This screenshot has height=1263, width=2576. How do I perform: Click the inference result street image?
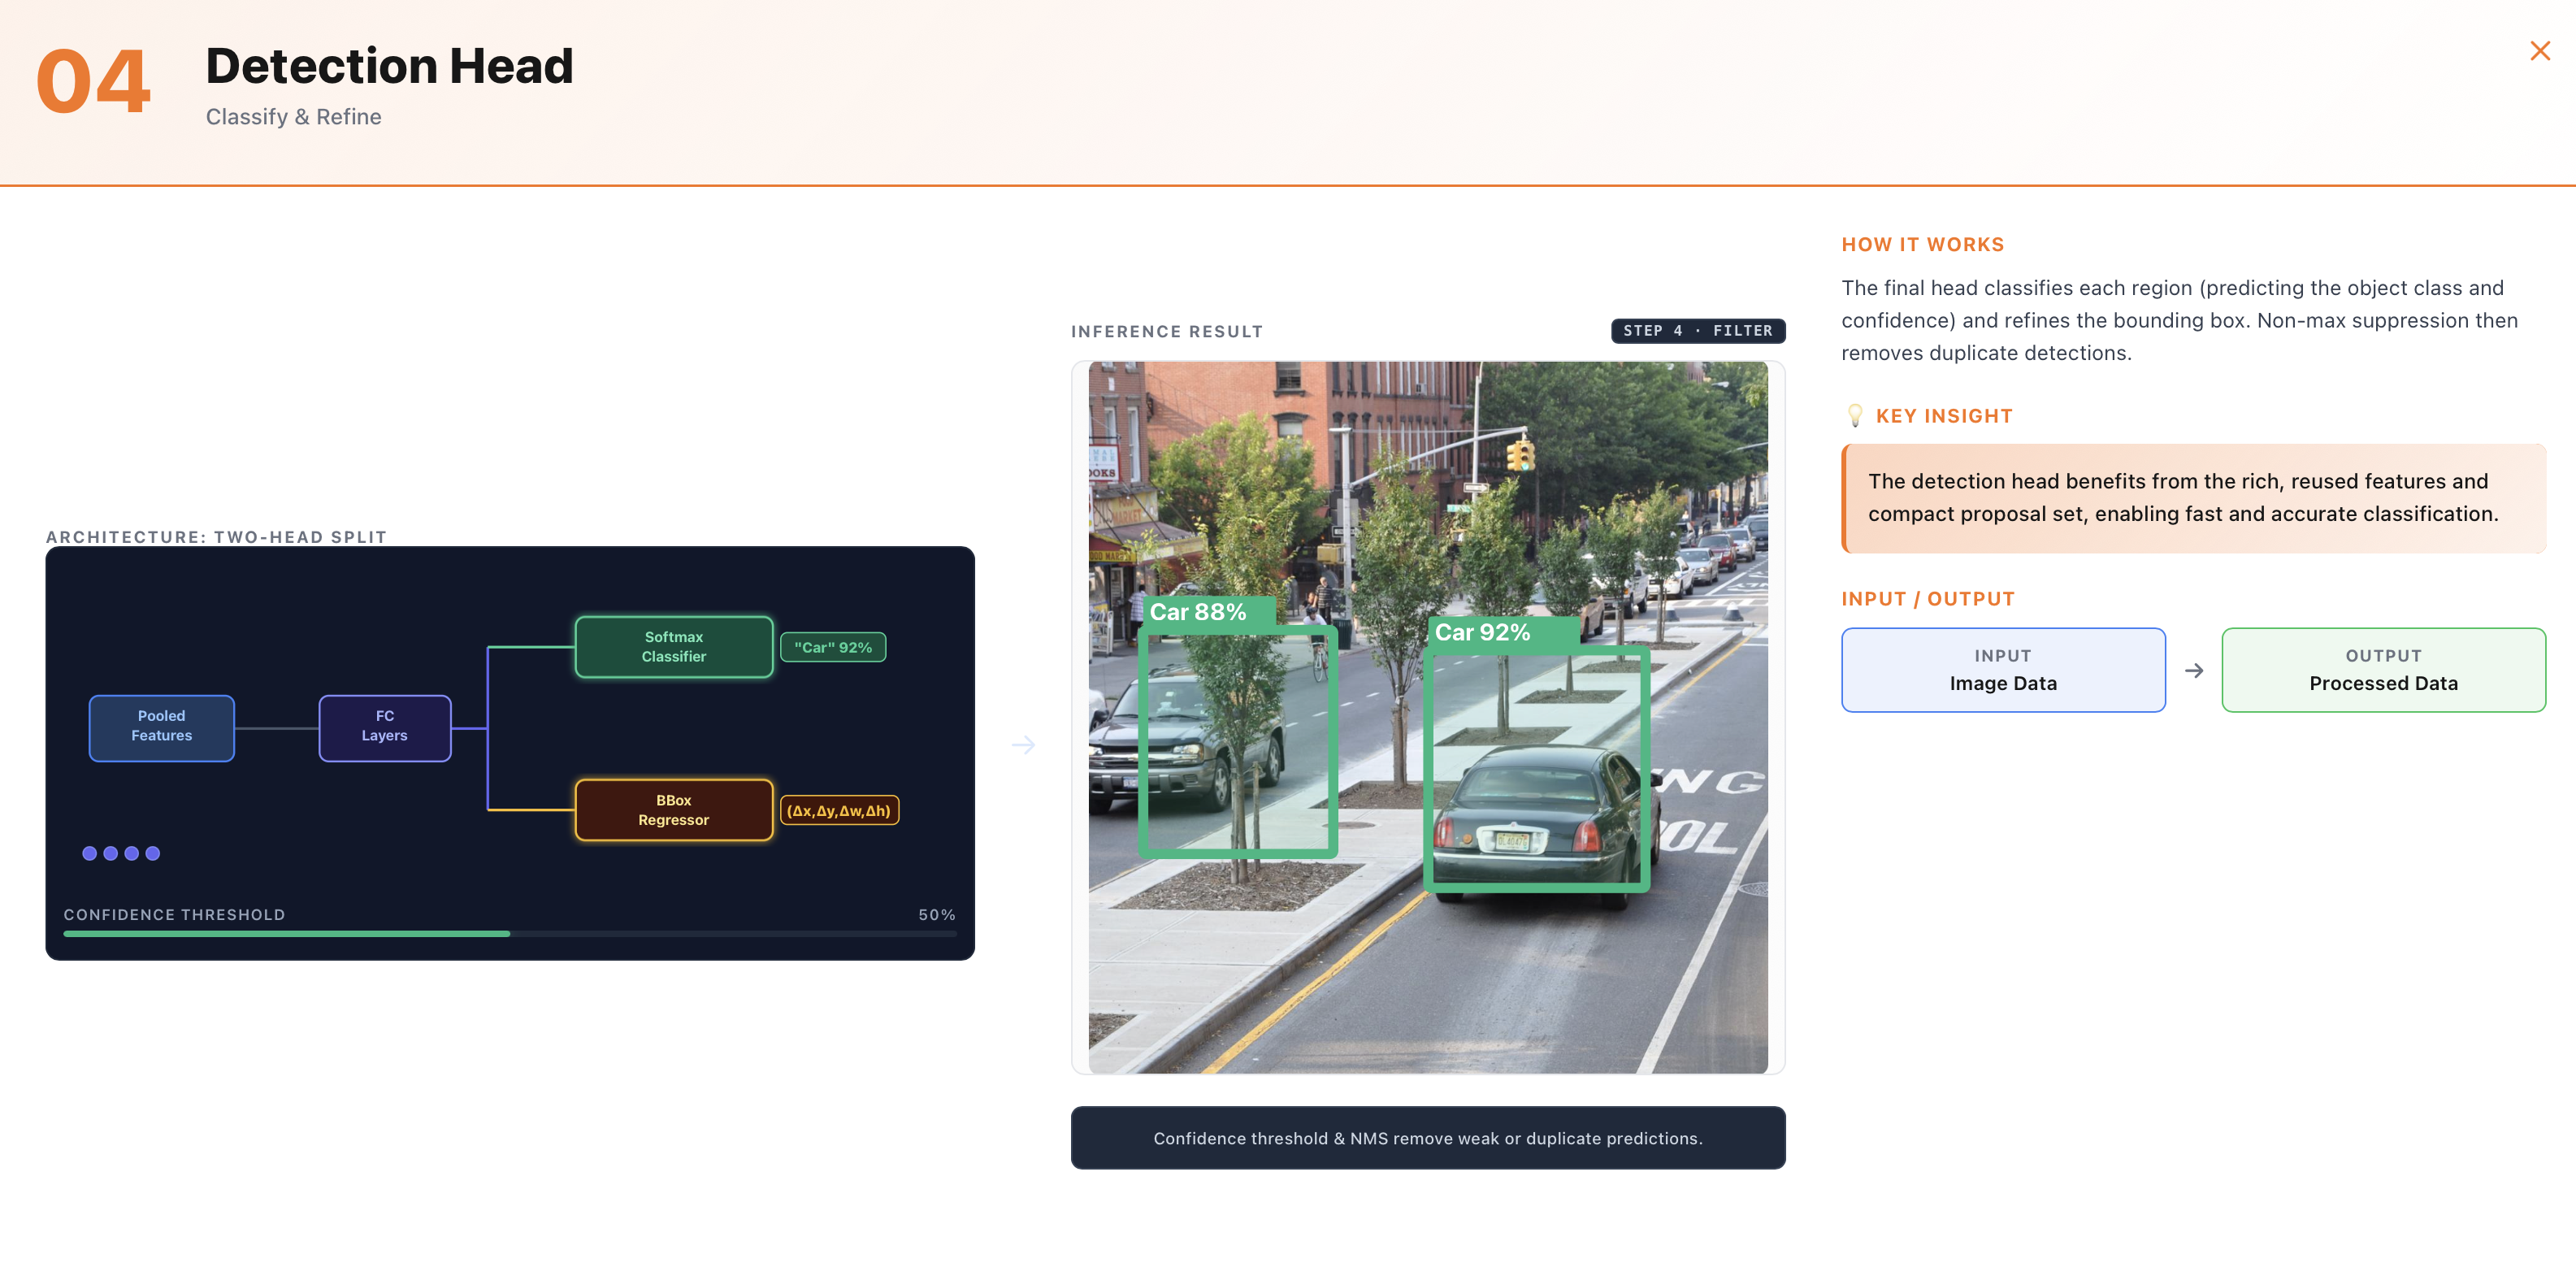[x=1428, y=717]
